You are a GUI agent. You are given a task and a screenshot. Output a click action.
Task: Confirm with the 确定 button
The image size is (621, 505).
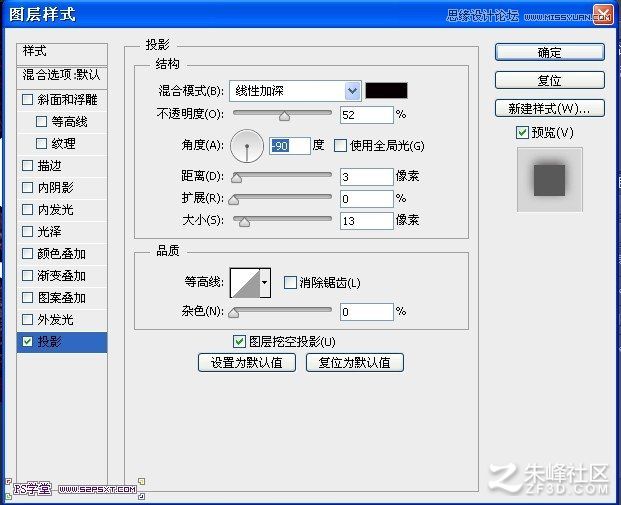550,52
